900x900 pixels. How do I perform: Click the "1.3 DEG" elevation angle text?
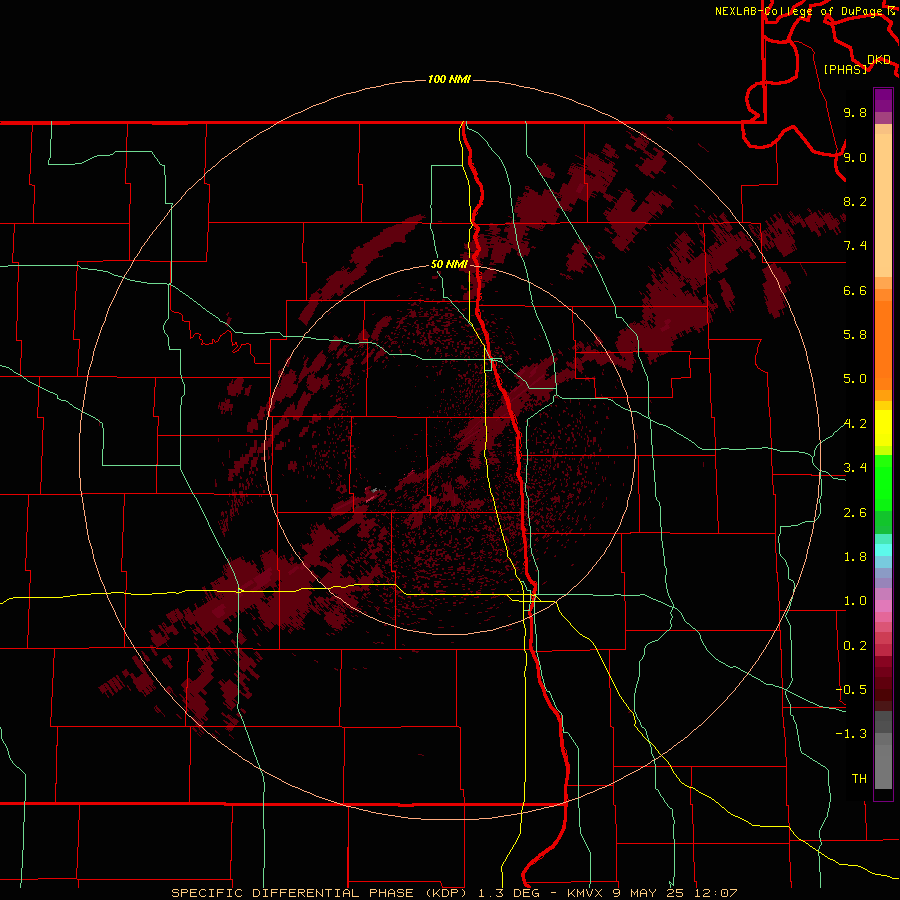pyautogui.click(x=509, y=893)
